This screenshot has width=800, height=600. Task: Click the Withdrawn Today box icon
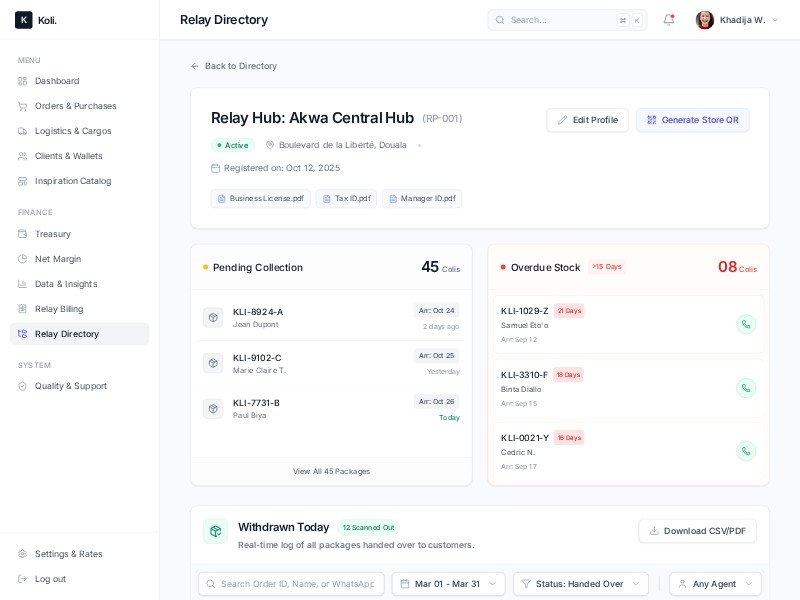215,531
